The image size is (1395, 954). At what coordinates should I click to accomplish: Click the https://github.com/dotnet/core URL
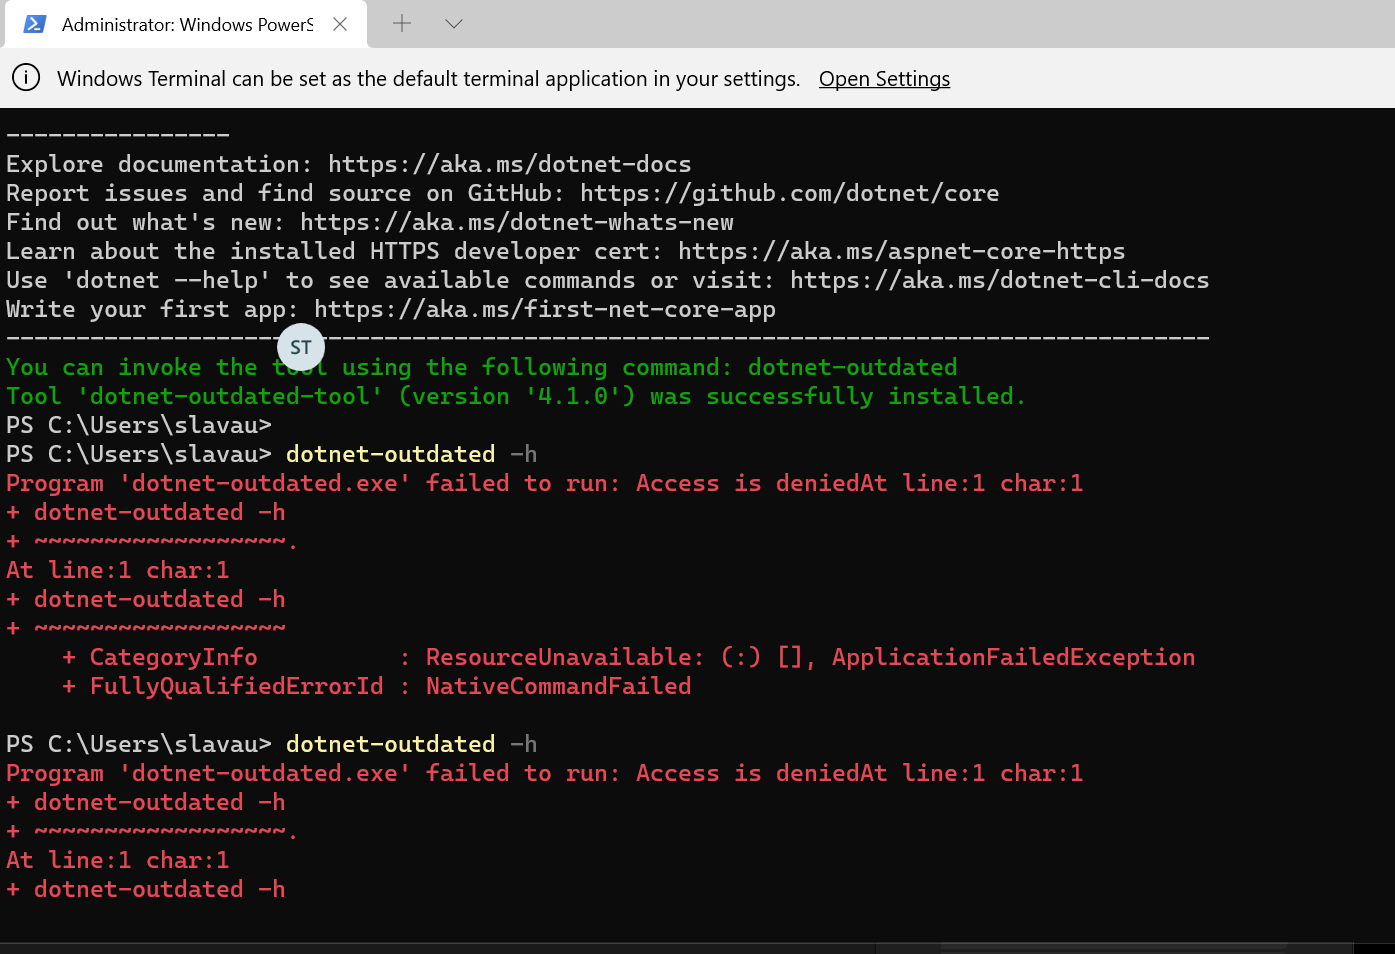(790, 193)
